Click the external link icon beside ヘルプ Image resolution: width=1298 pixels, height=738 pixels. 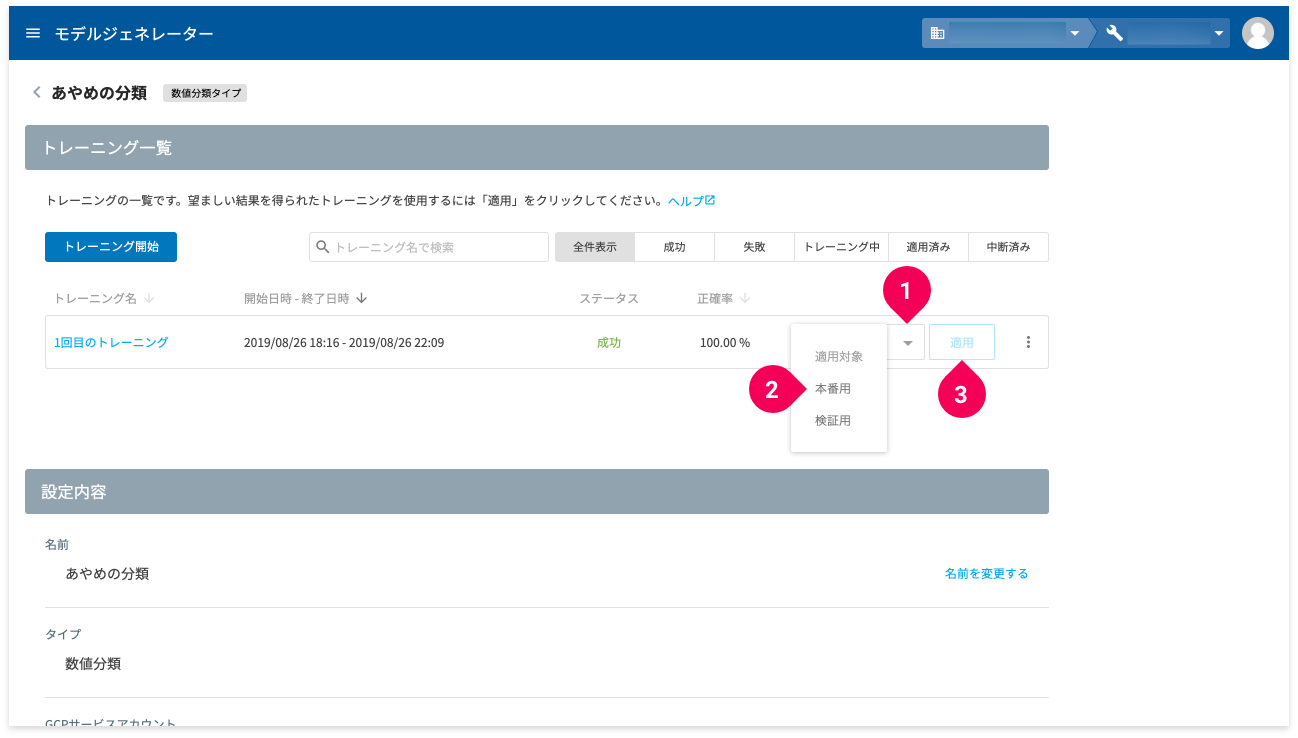710,200
